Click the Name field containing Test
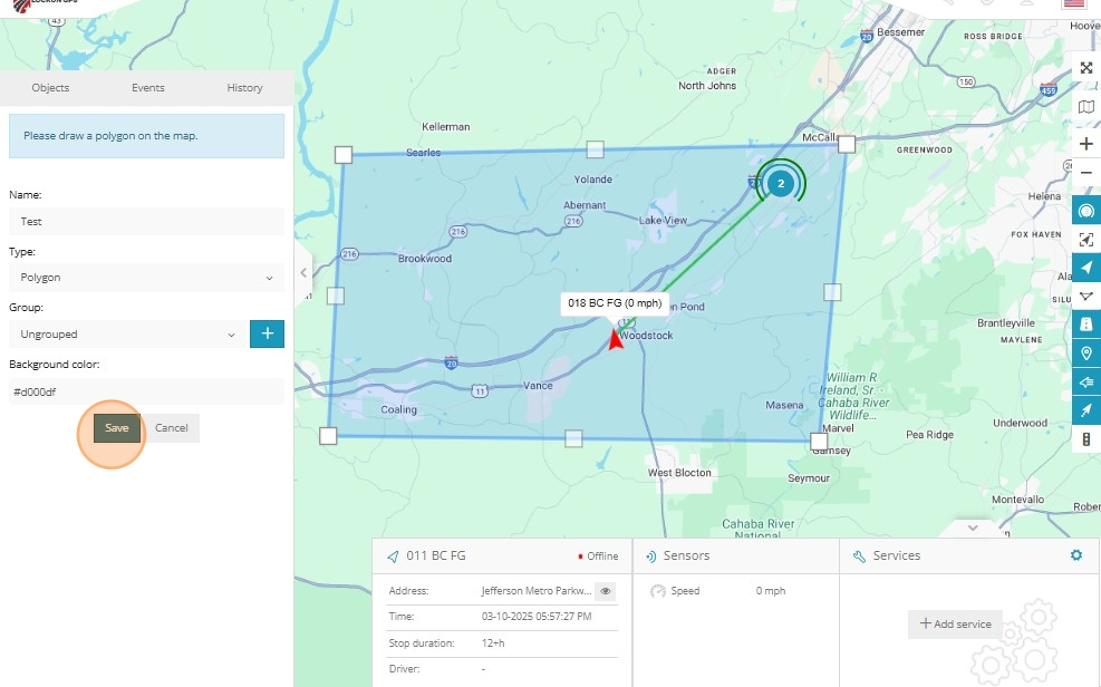Image resolution: width=1101 pixels, height=687 pixels. (147, 221)
